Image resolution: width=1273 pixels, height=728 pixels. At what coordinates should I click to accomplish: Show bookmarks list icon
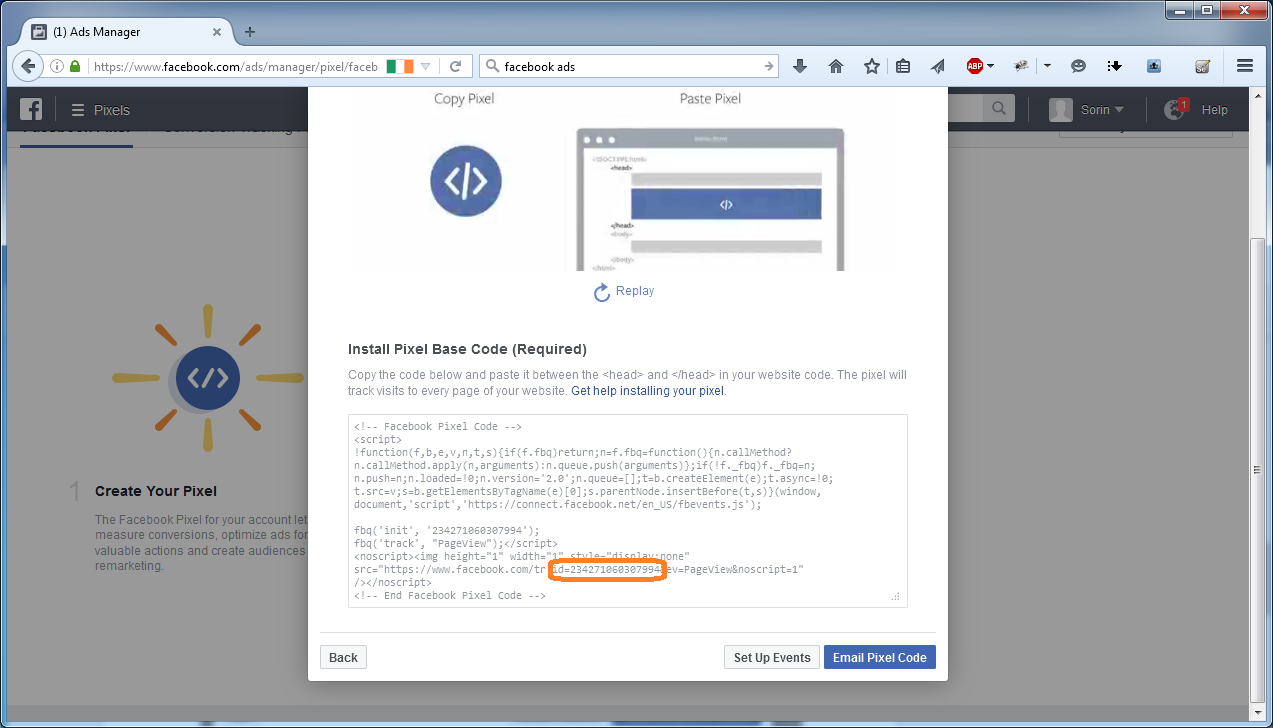903,67
